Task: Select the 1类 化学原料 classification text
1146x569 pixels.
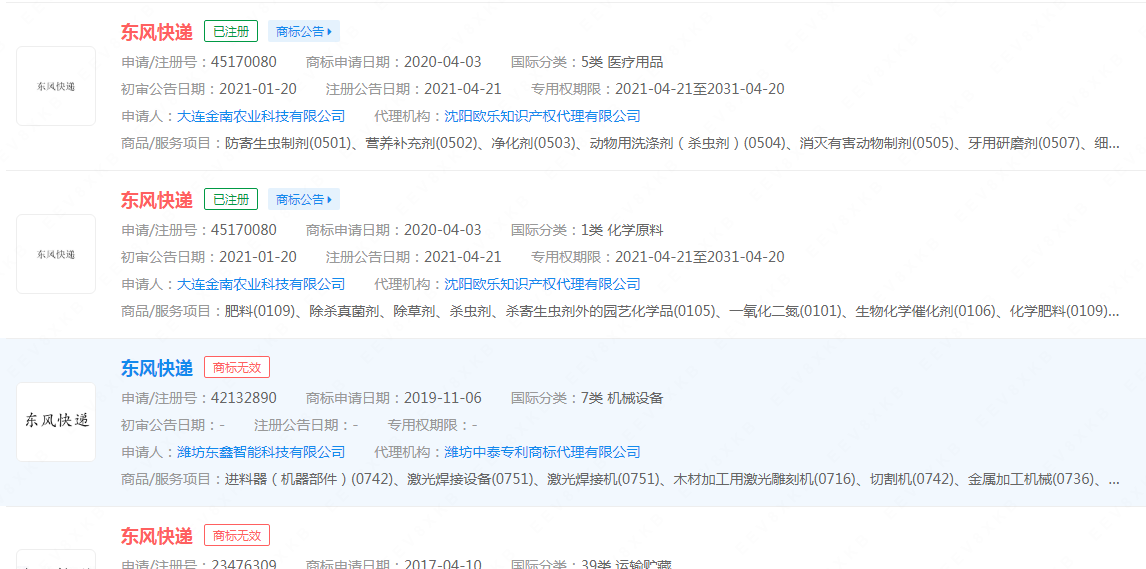Action: coord(622,230)
